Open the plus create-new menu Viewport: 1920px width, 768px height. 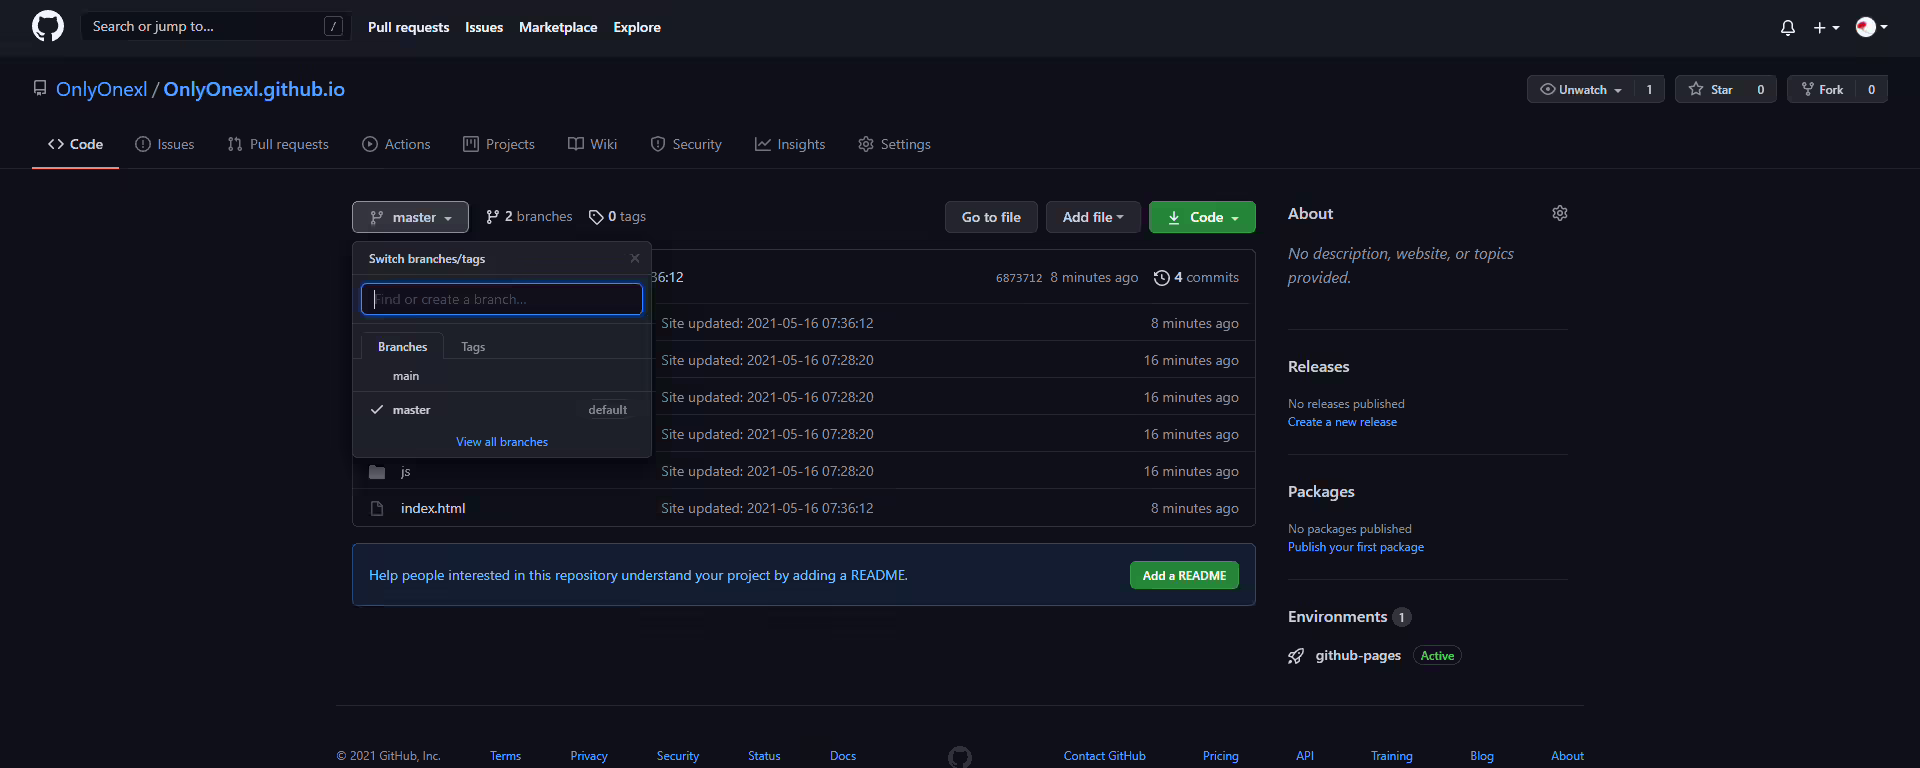(x=1826, y=27)
